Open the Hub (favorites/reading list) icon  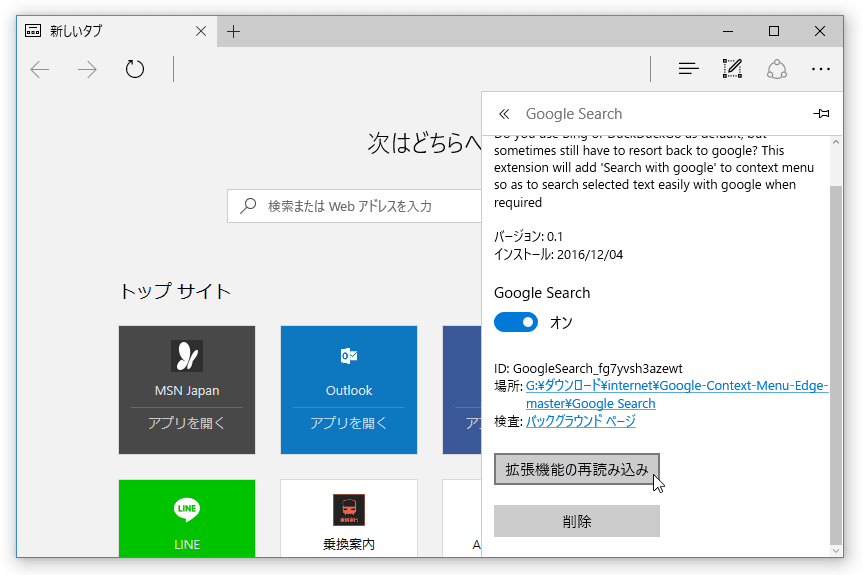[x=688, y=69]
